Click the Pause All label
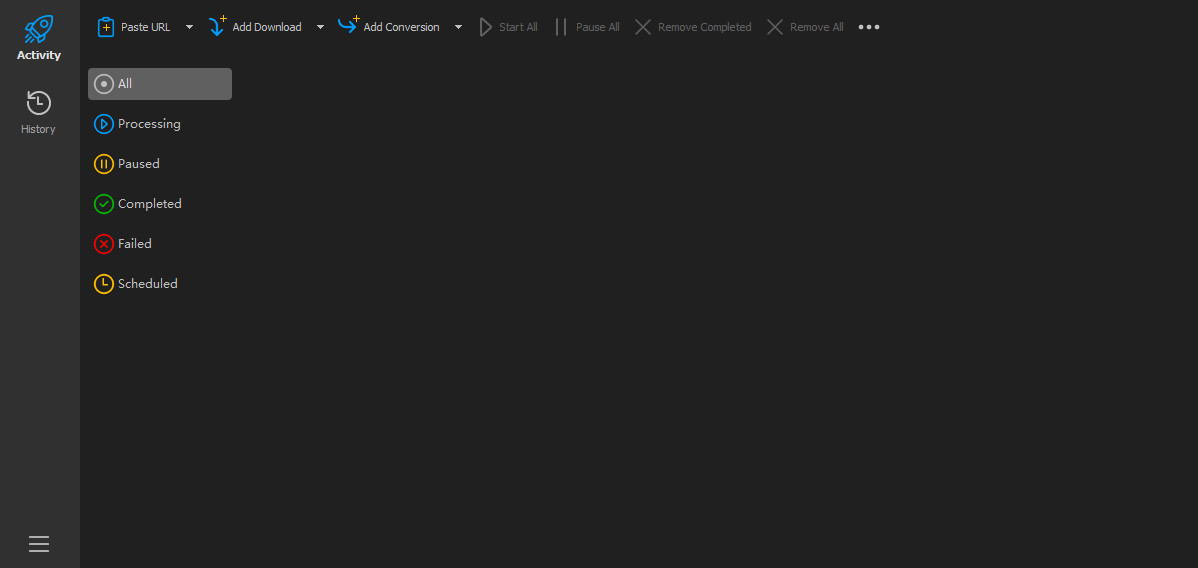Viewport: 1198px width, 568px height. [x=597, y=27]
